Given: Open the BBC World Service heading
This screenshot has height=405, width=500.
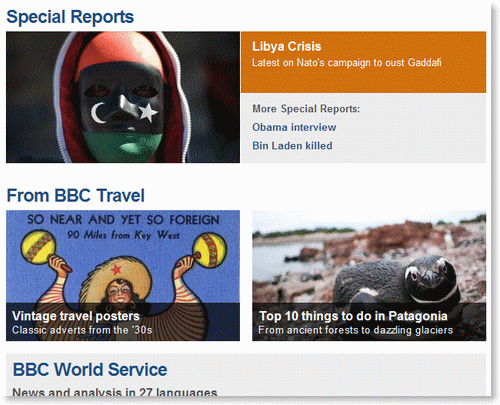Looking at the screenshot, I should point(90,369).
